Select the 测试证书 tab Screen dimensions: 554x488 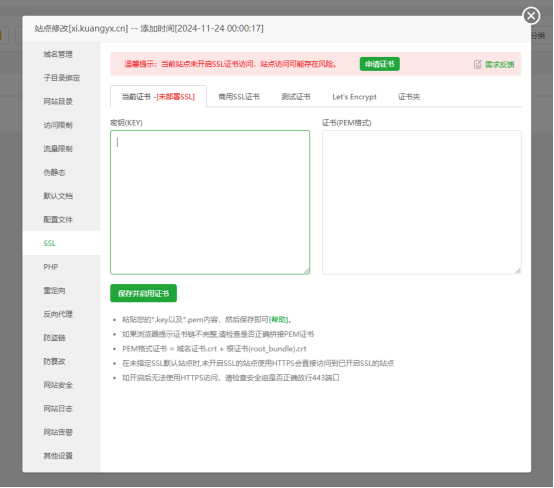pos(296,96)
